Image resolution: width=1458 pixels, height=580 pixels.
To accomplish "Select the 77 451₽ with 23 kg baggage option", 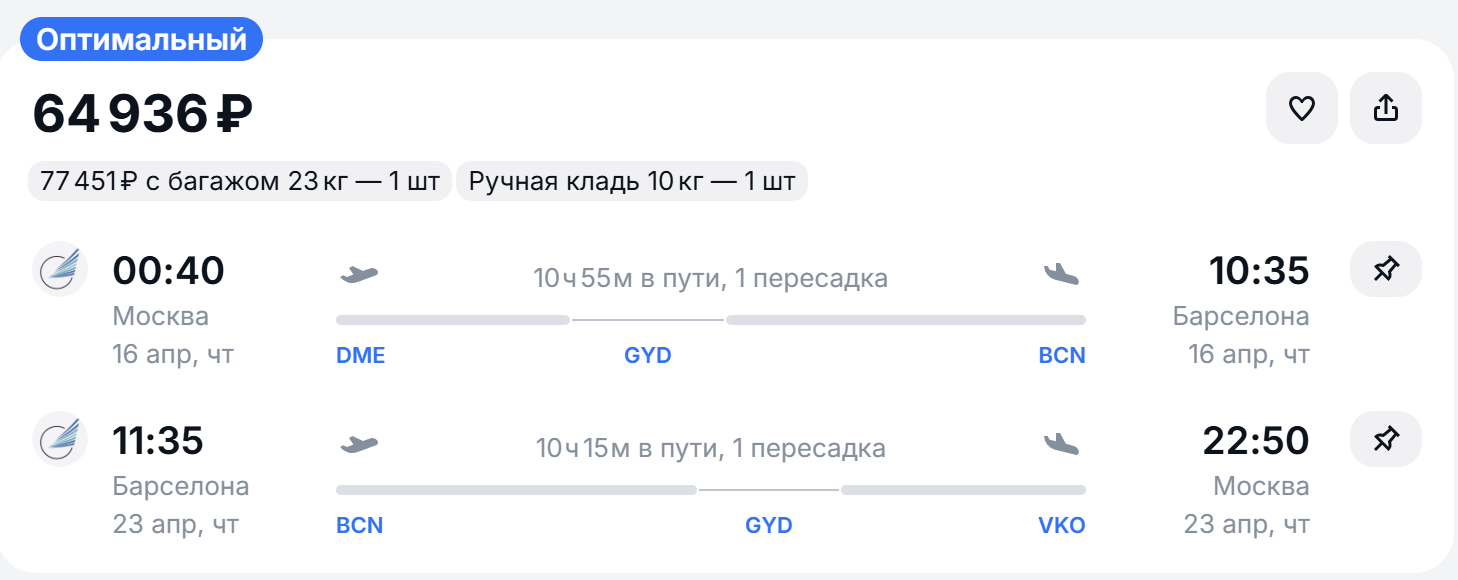I will [x=240, y=181].
